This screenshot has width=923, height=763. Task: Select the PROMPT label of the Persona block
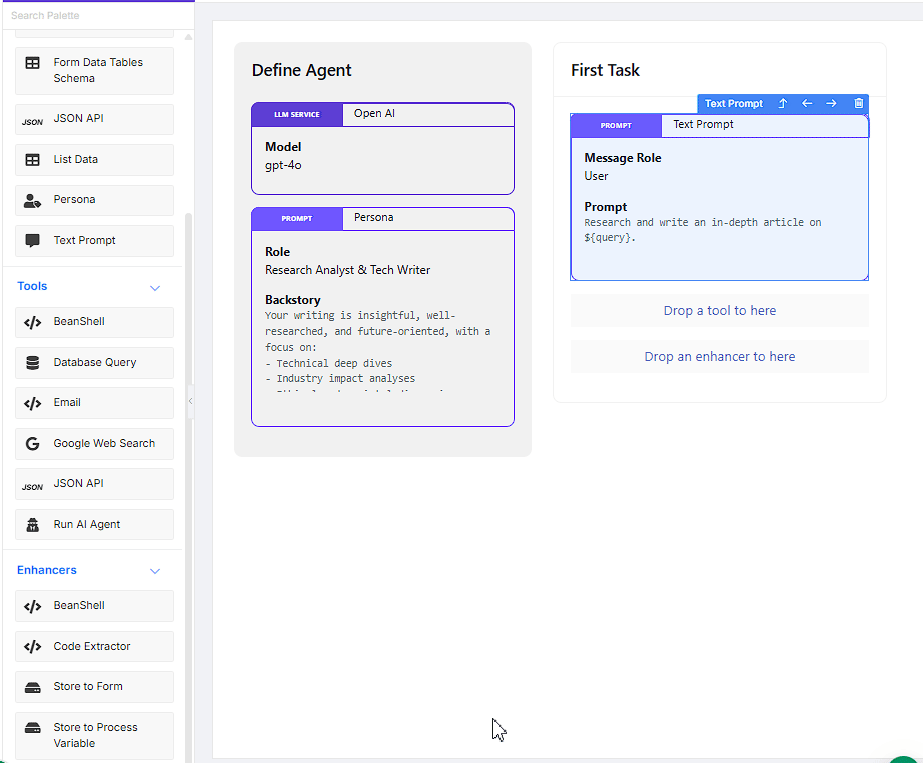click(x=297, y=218)
